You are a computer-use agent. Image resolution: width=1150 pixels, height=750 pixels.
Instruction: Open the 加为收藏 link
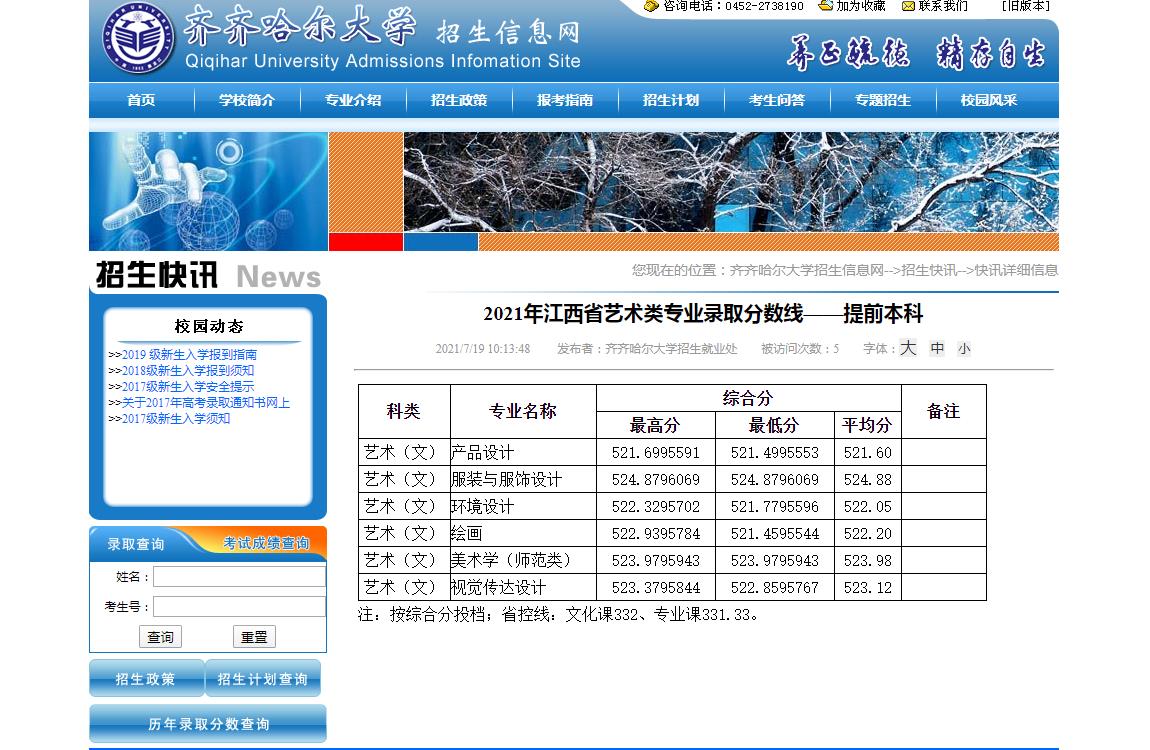(x=860, y=6)
